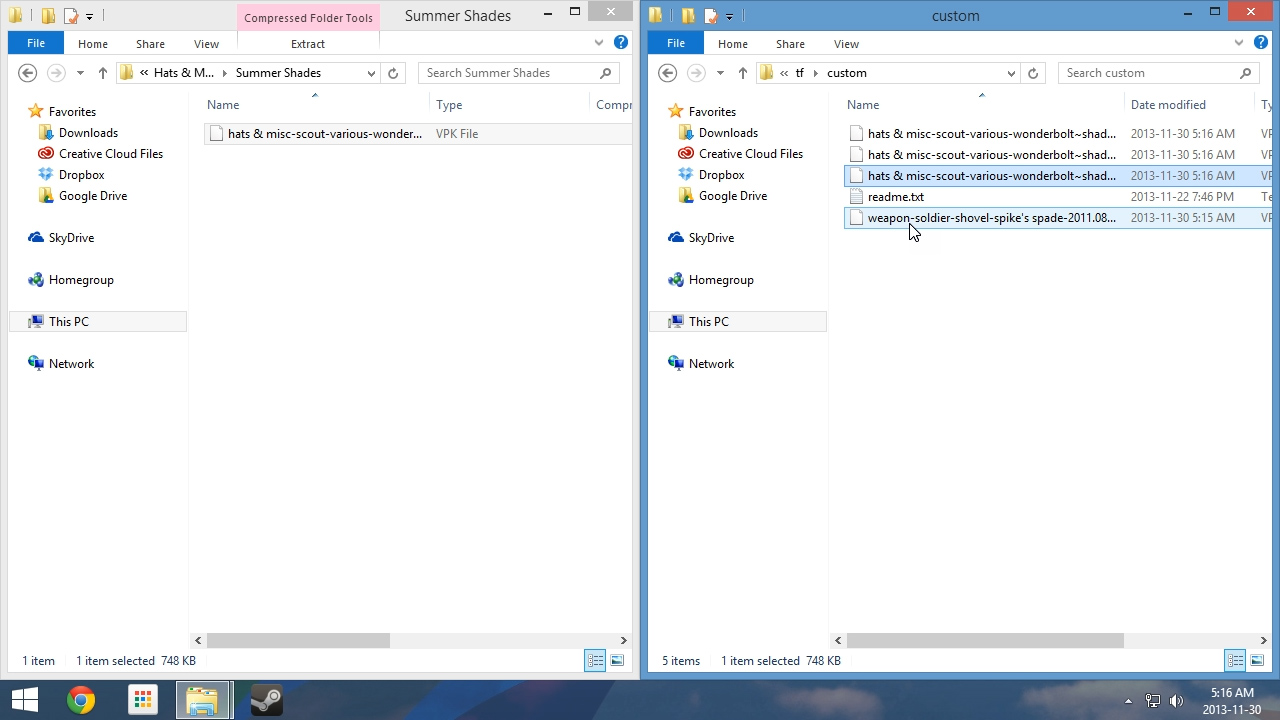1280x720 pixels.
Task: Click horizontal scrollbar in custom file list
Action: coord(985,640)
